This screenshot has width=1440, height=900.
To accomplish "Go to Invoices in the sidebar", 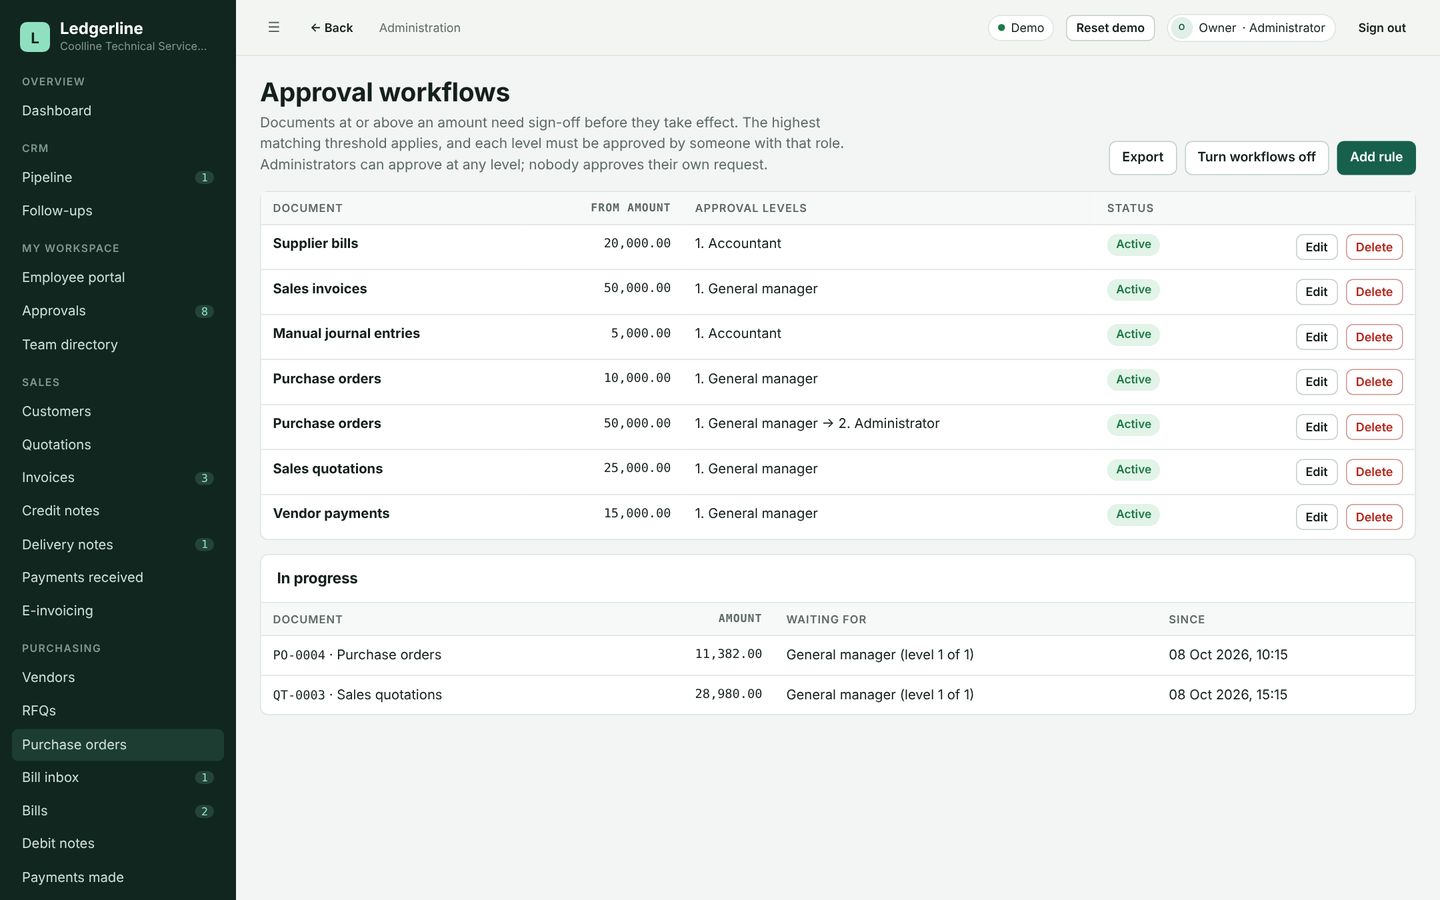I will pyautogui.click(x=118, y=478).
